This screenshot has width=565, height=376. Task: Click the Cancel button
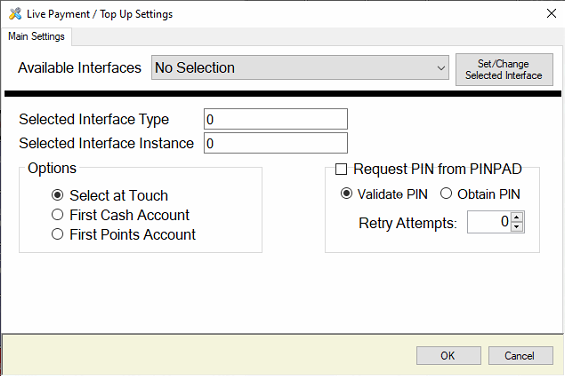point(520,356)
